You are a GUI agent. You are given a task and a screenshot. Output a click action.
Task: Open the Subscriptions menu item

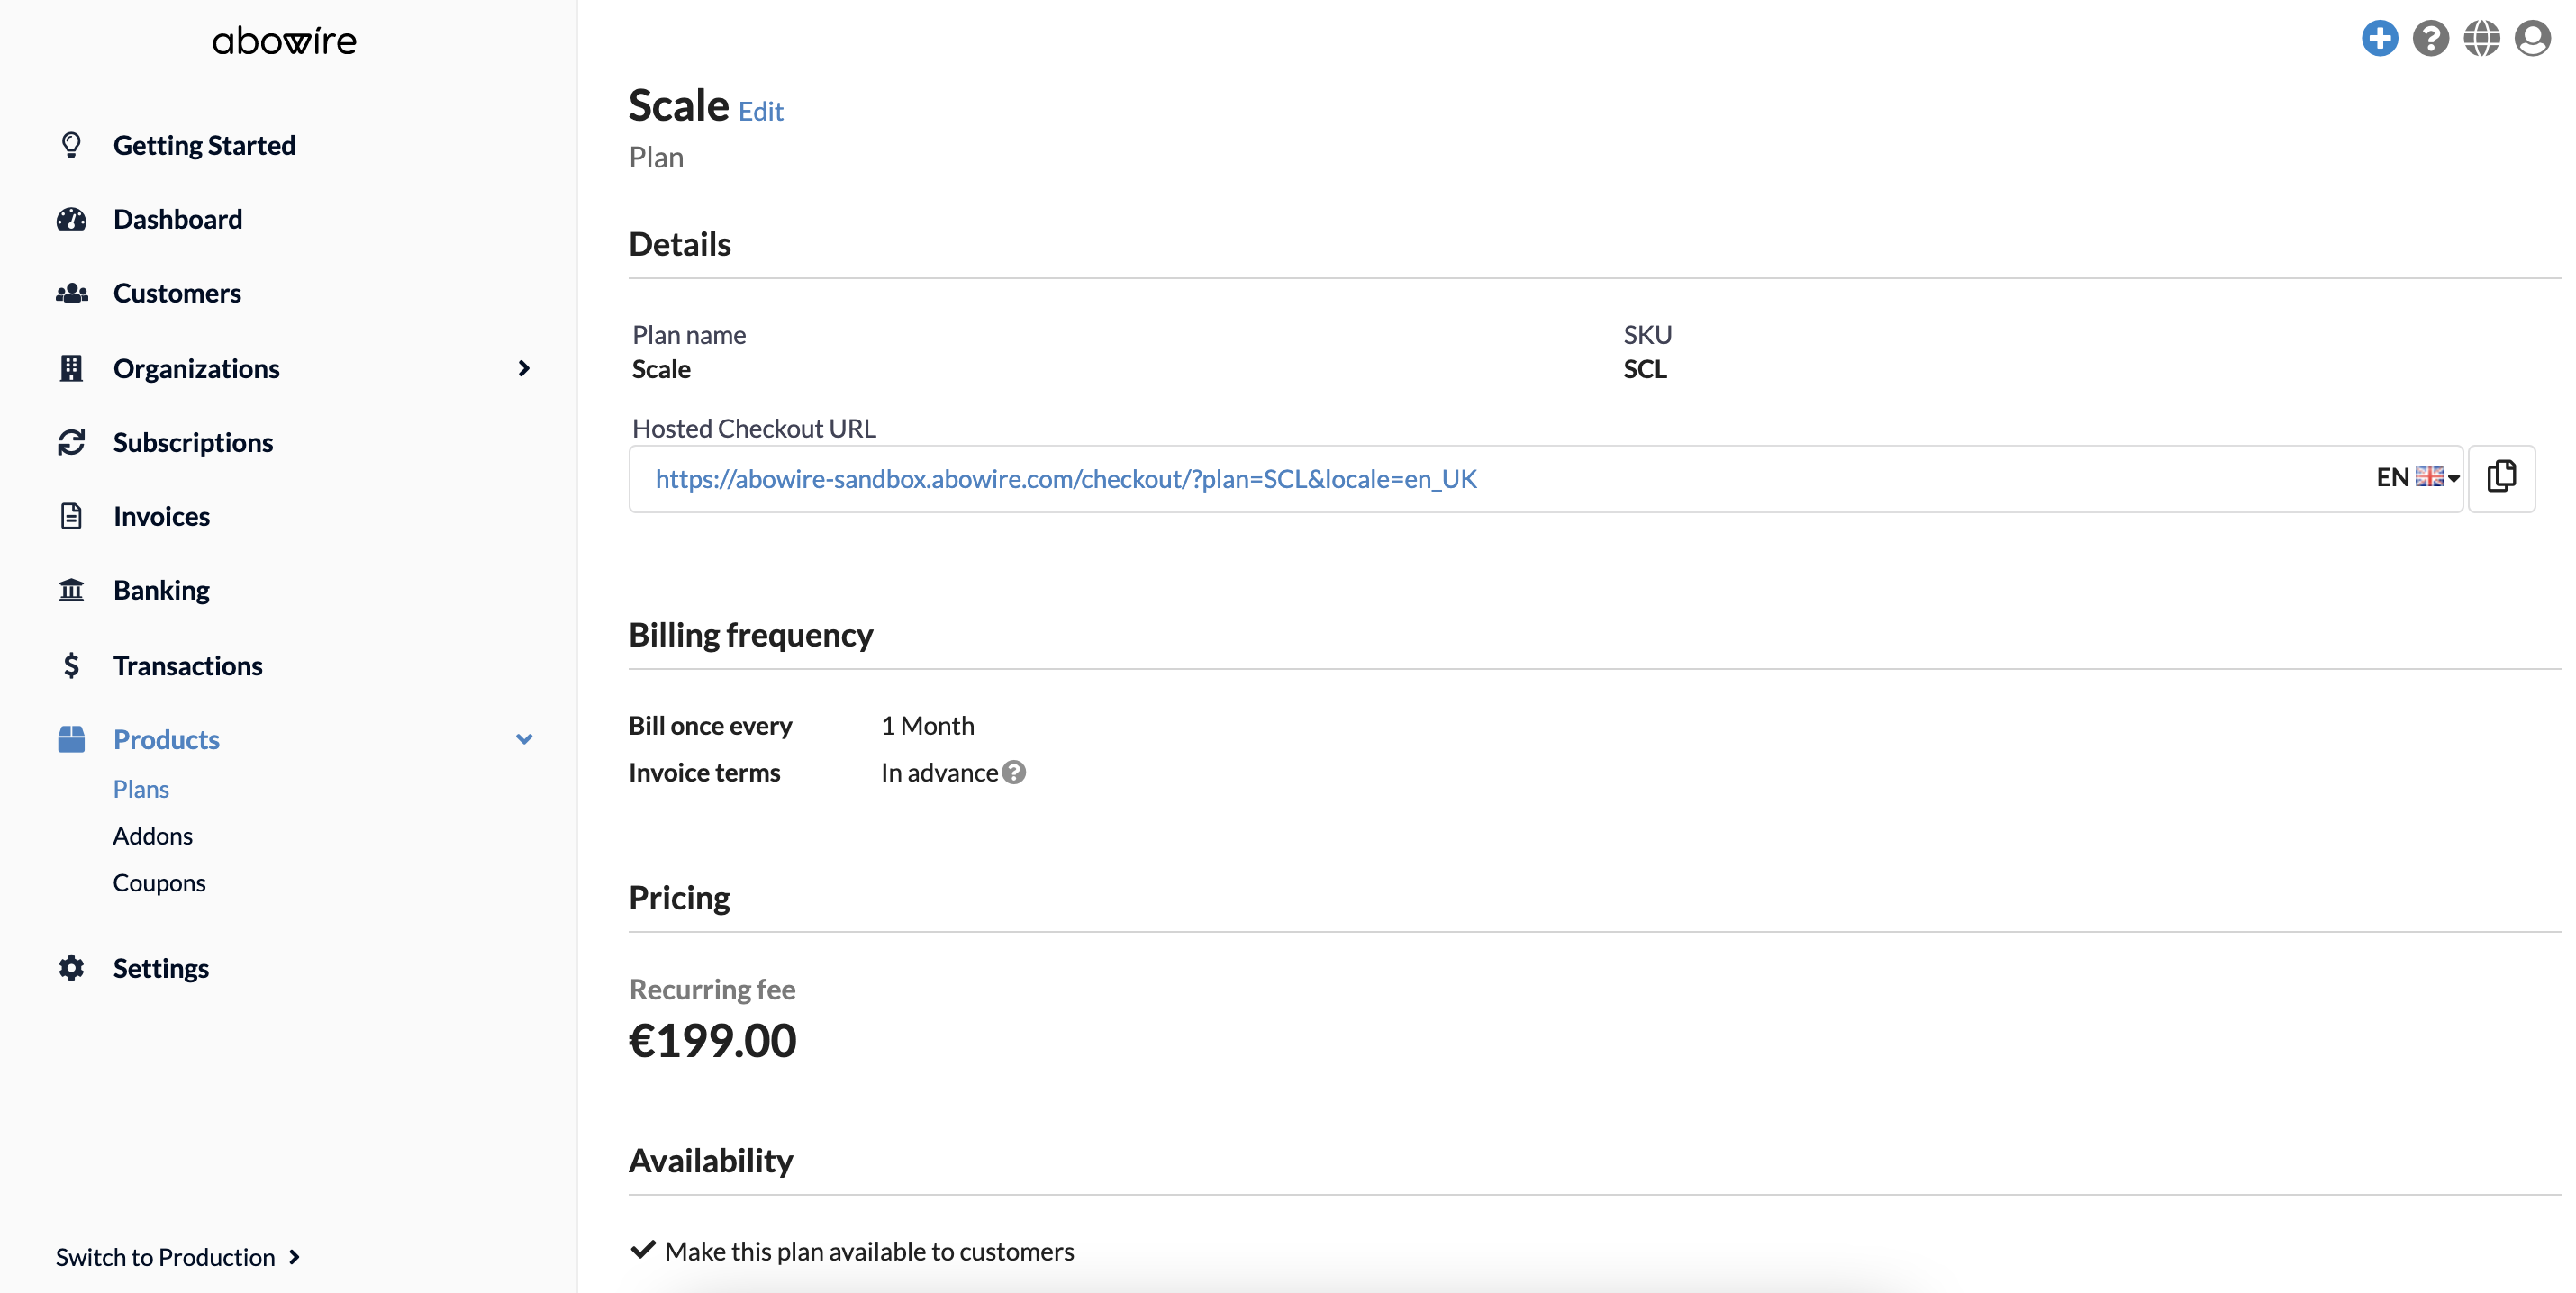coord(193,442)
